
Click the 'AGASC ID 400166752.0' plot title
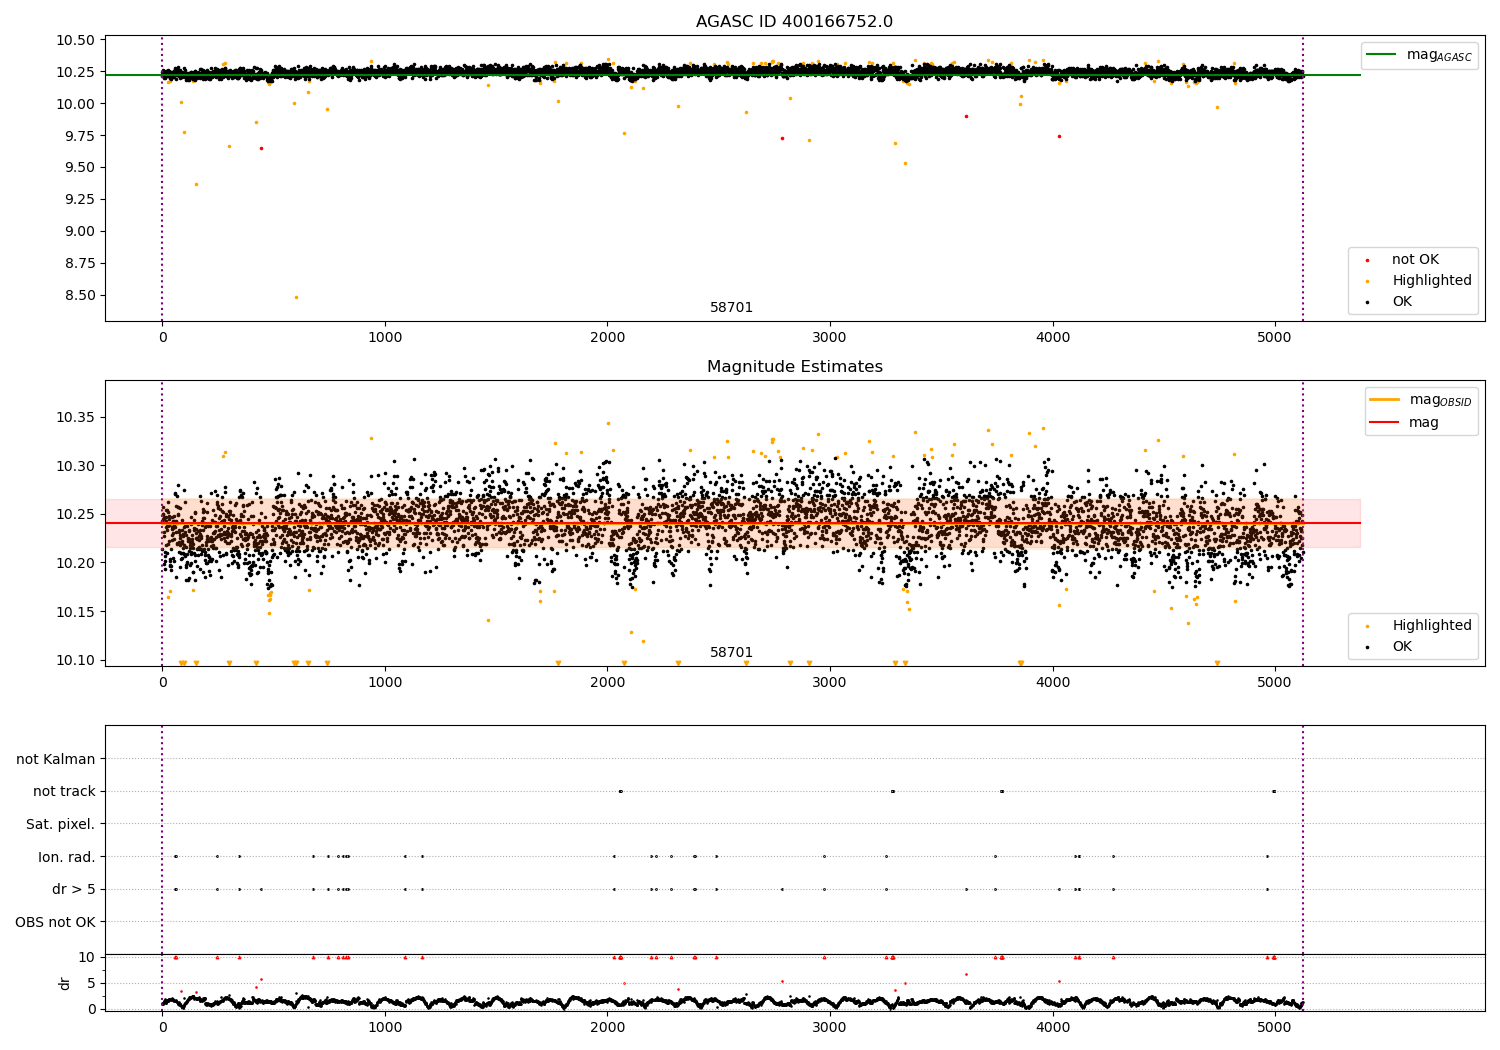[x=794, y=22]
